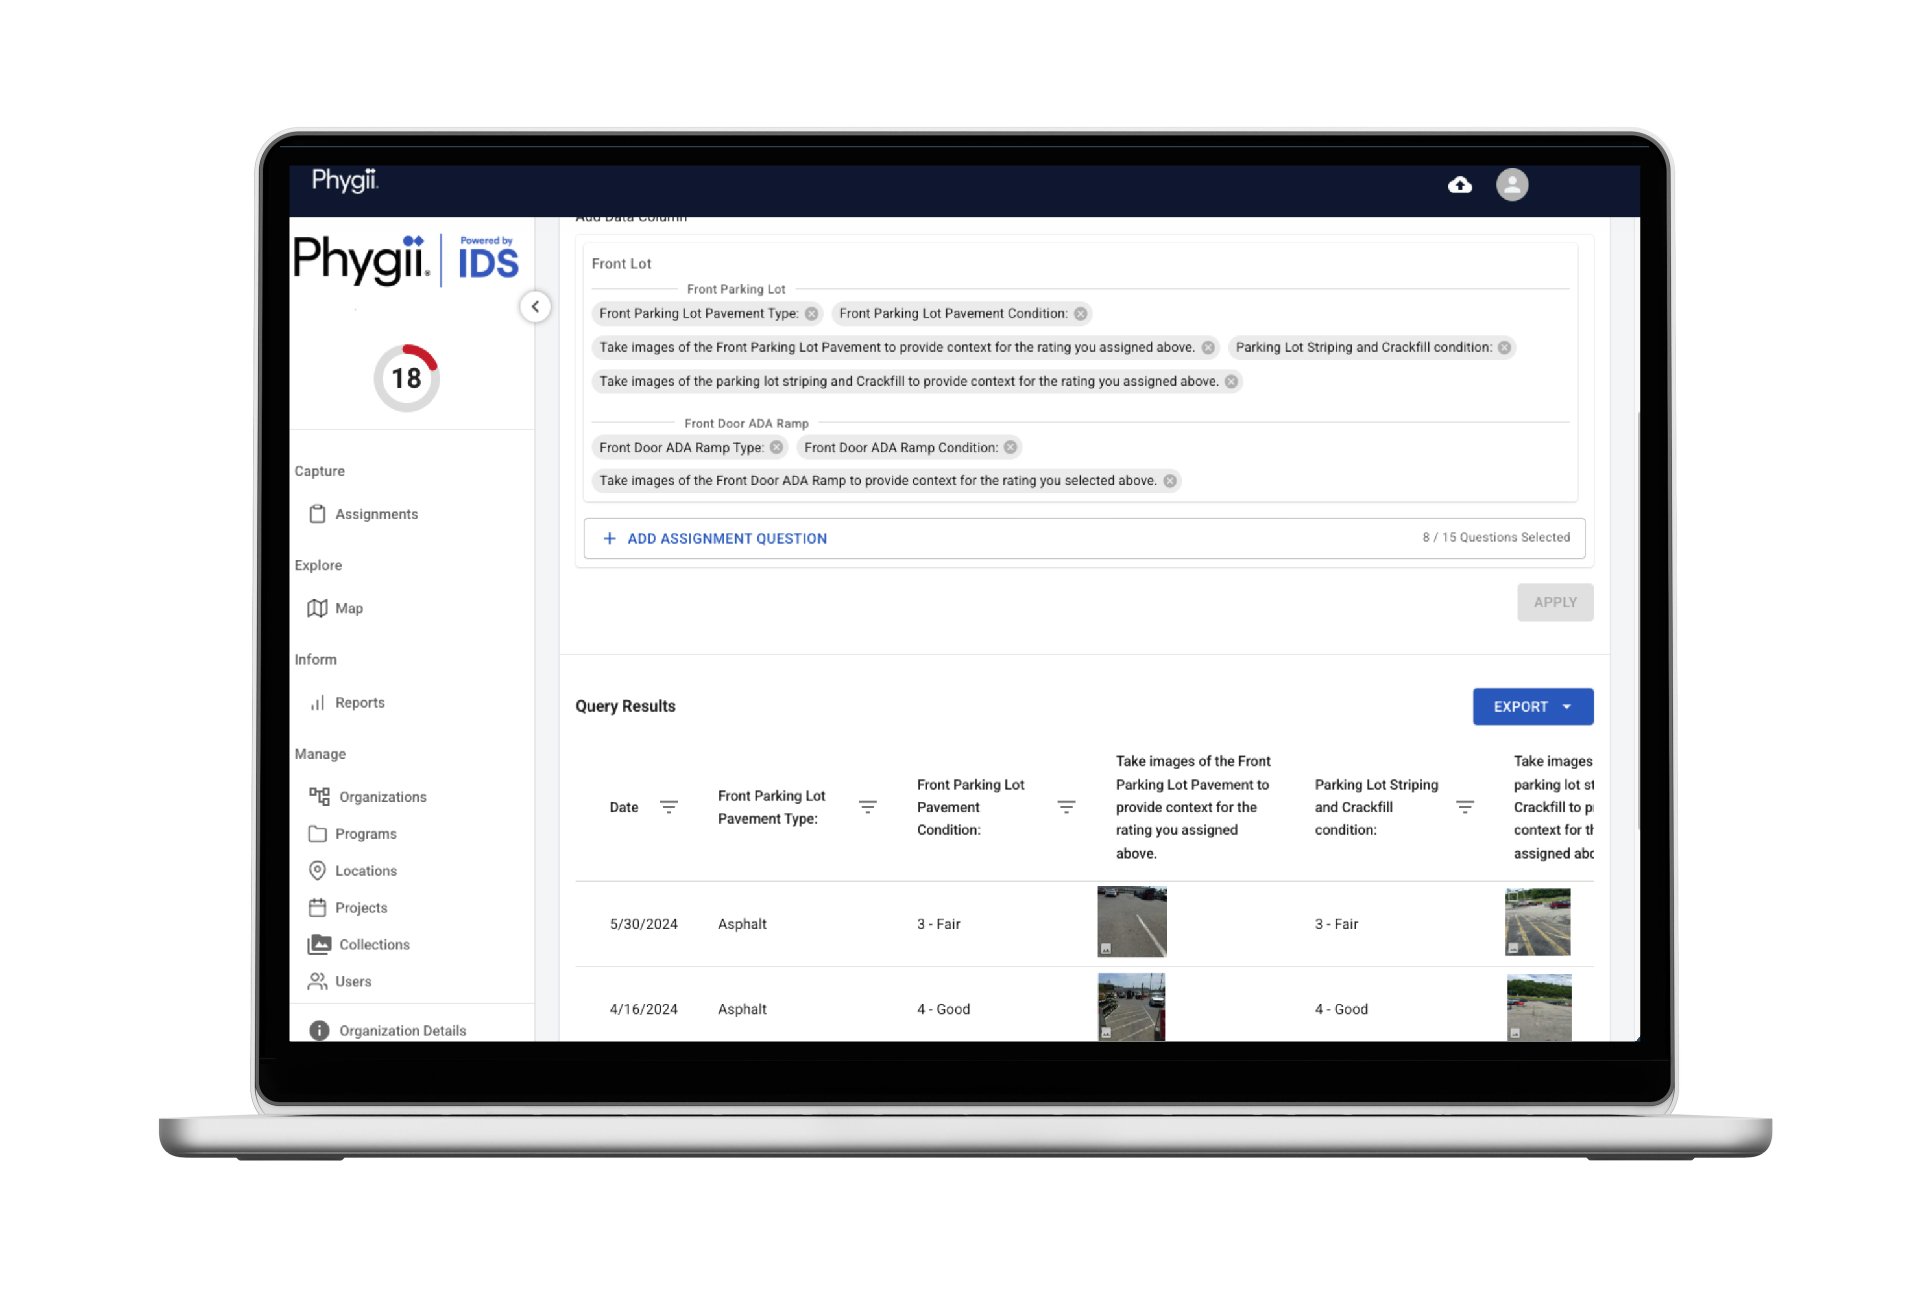
Task: Open Assignments in the sidebar
Action: click(x=376, y=514)
